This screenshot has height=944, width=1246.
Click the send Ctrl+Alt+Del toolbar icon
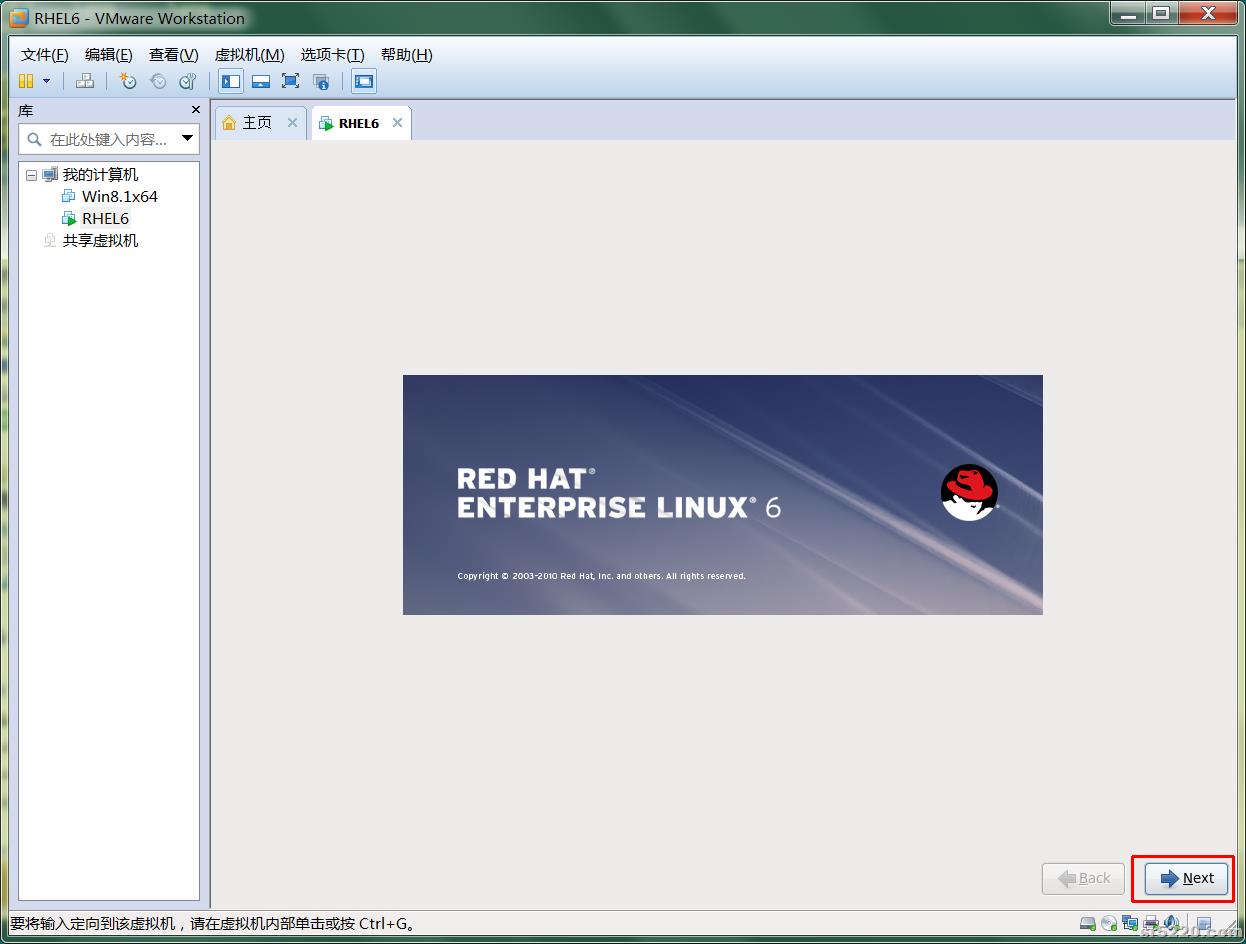86,81
